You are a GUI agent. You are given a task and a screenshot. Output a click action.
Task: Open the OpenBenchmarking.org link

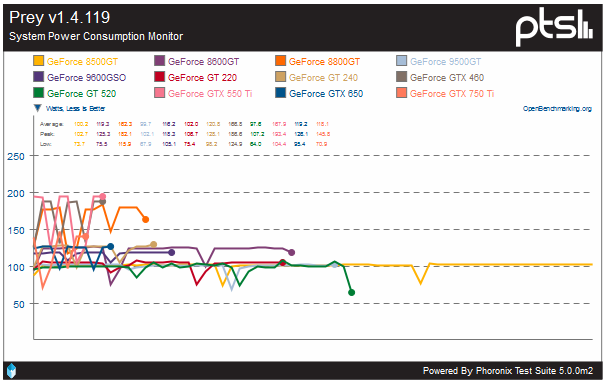[x=557, y=109]
